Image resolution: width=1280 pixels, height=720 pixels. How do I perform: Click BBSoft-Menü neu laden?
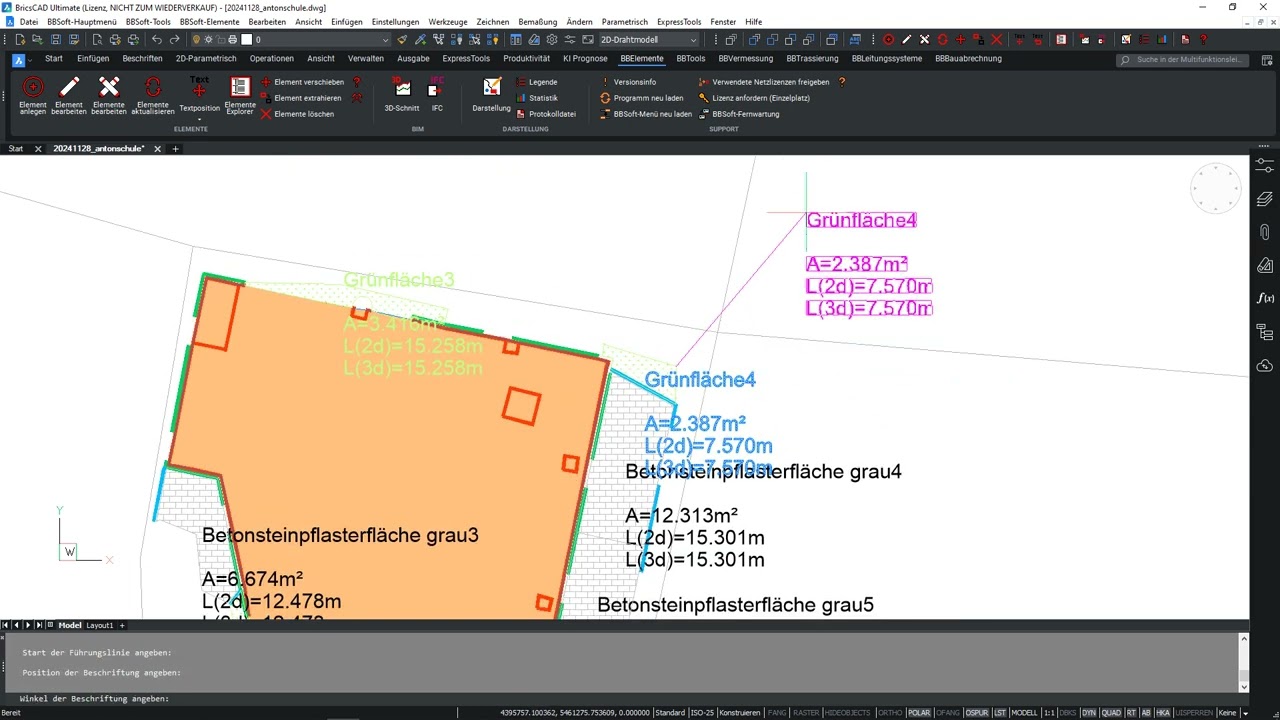646,114
